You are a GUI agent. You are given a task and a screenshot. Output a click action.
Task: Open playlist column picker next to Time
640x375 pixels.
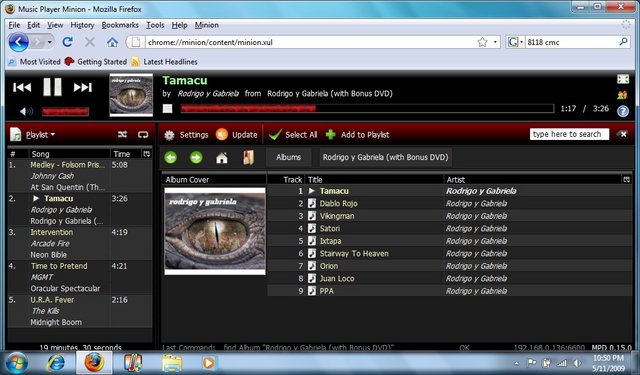point(147,154)
